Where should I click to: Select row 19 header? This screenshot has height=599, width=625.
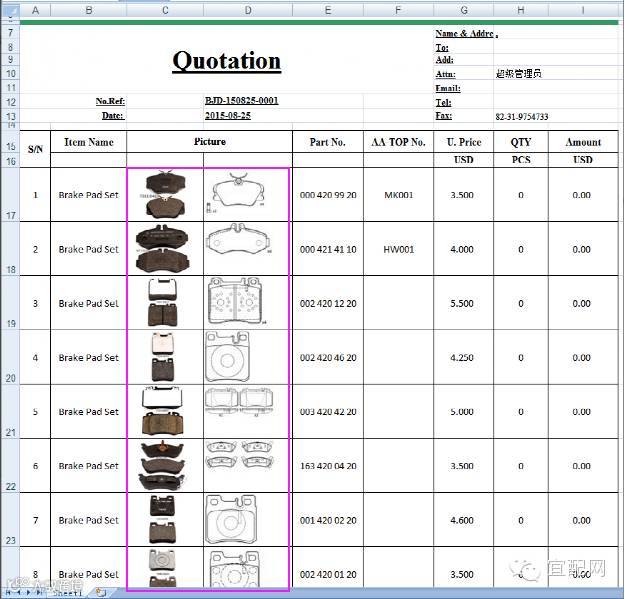tap(10, 302)
